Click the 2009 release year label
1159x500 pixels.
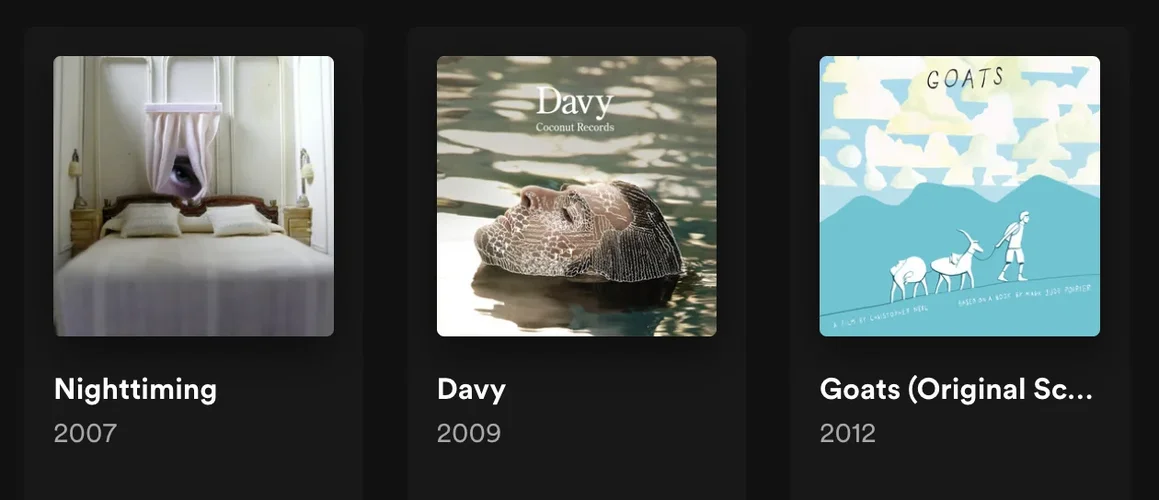coord(469,433)
